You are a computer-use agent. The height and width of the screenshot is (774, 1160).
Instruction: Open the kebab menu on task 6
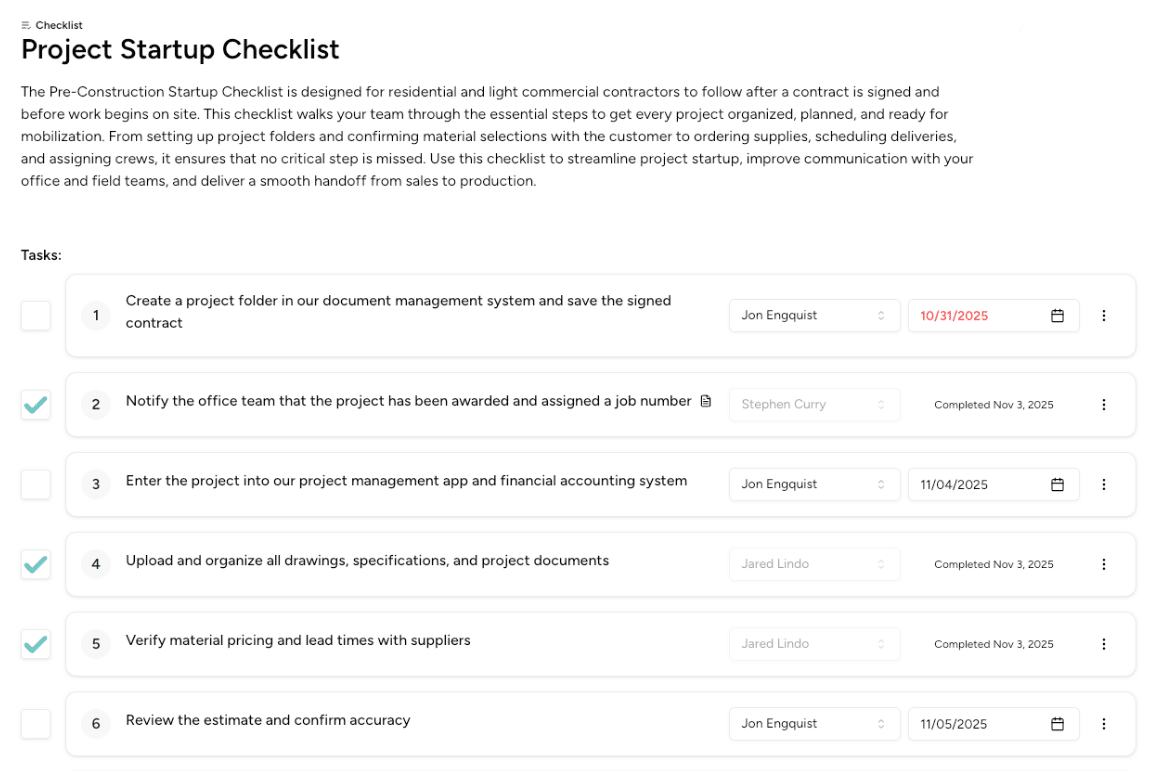pyautogui.click(x=1104, y=723)
